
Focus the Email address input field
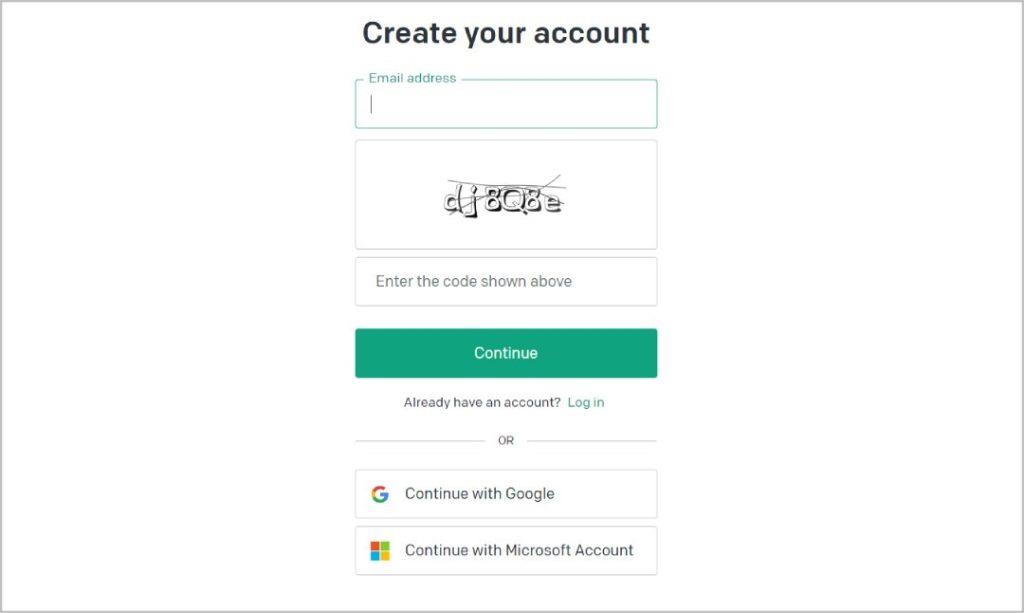pos(506,104)
